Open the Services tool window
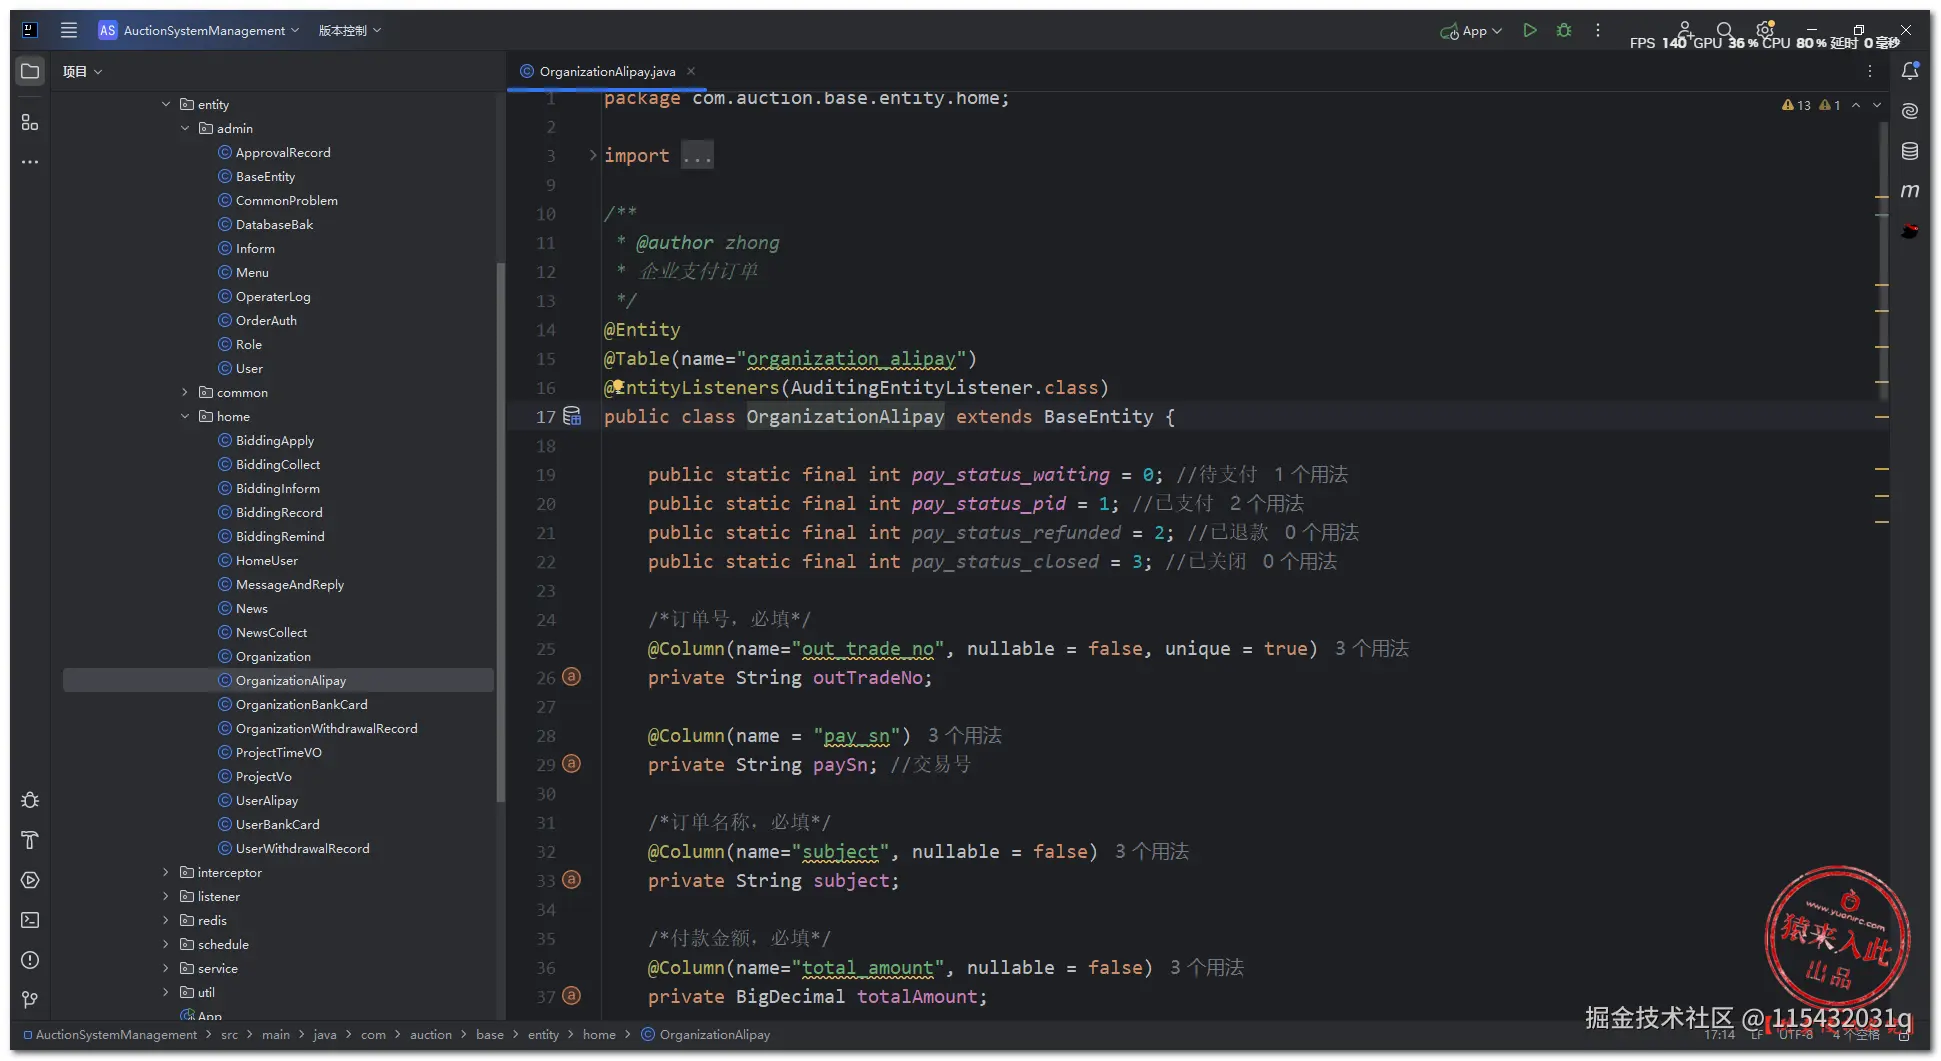The height and width of the screenshot is (1061, 1941). coord(30,880)
